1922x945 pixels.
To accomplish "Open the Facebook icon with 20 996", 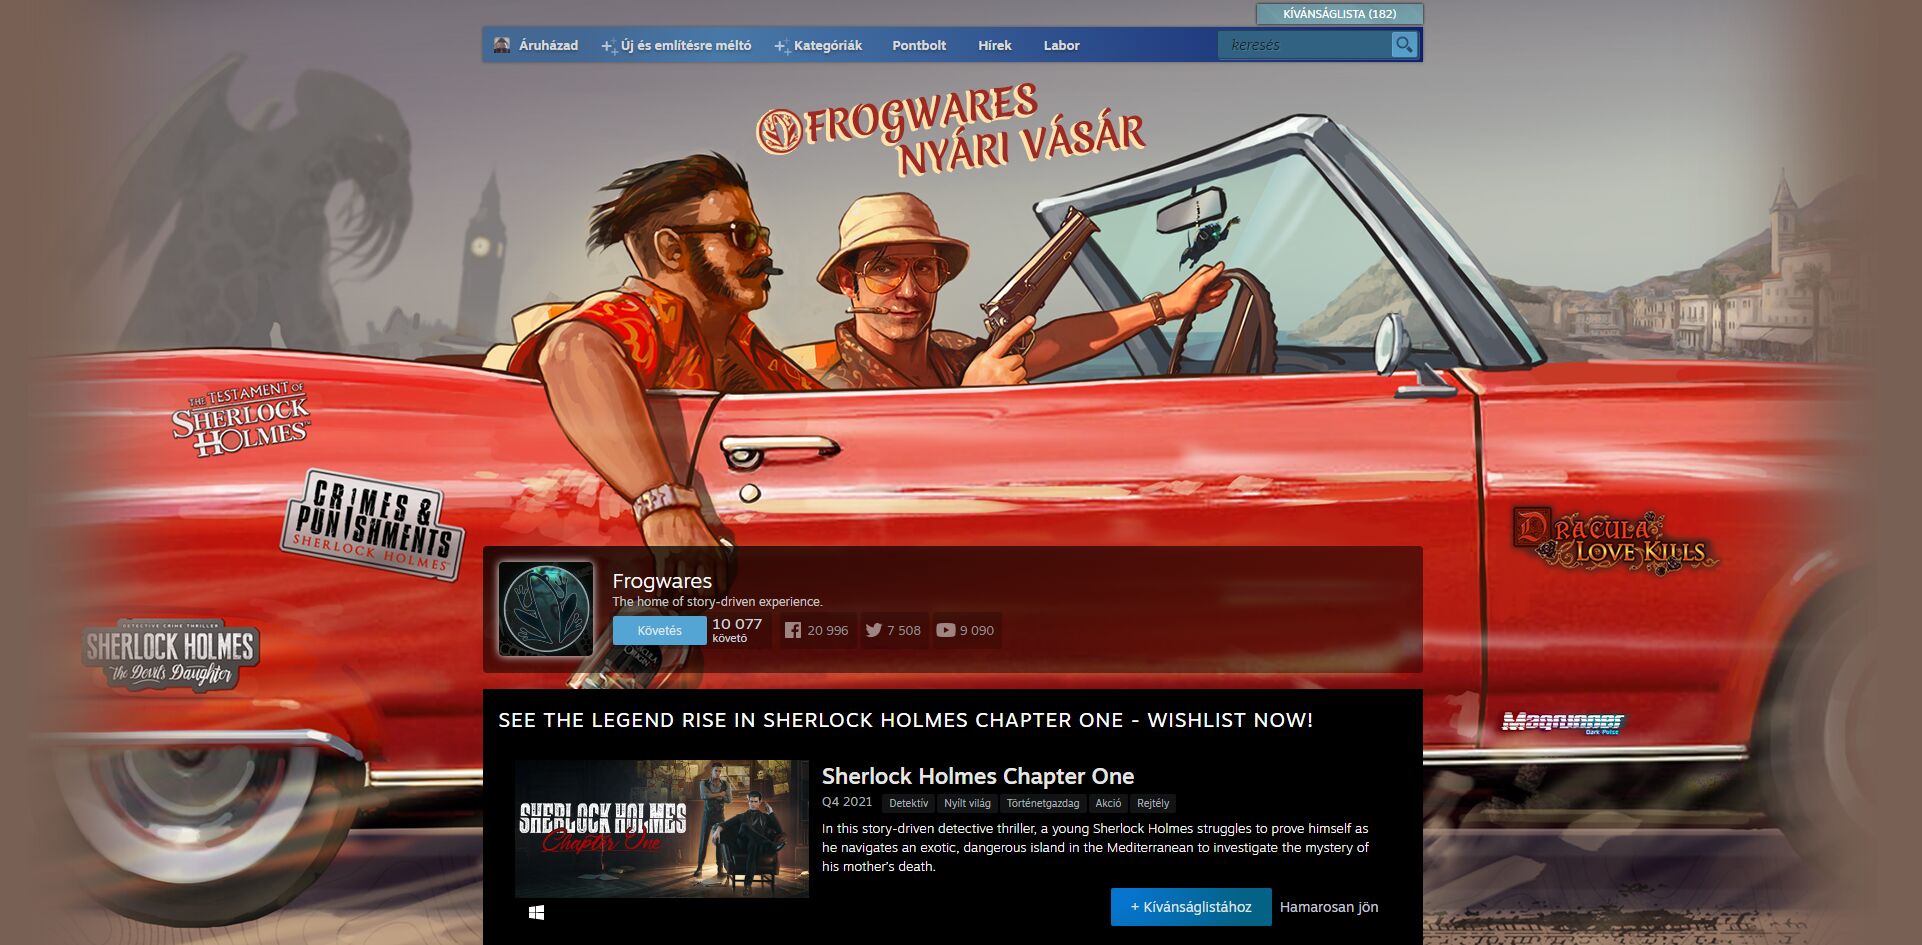I will pyautogui.click(x=816, y=630).
